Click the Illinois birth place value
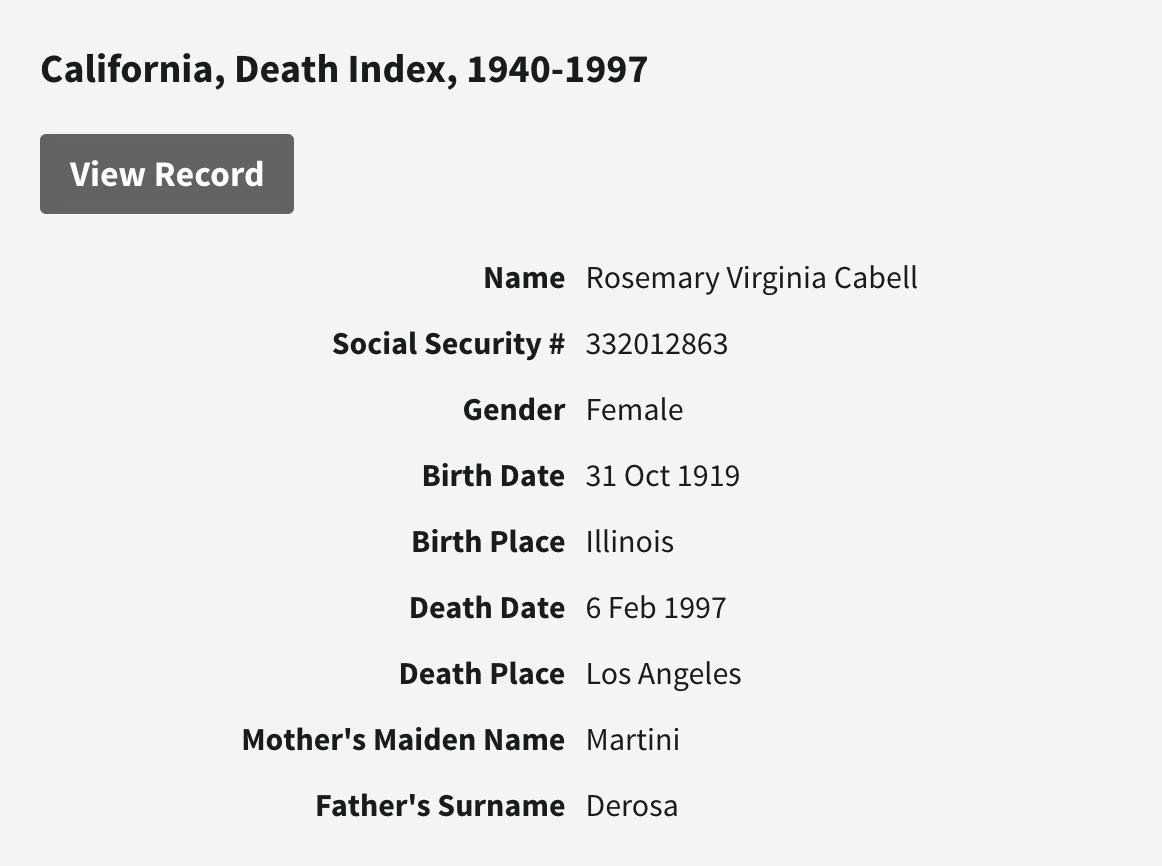Viewport: 1162px width, 866px height. pyautogui.click(x=629, y=542)
